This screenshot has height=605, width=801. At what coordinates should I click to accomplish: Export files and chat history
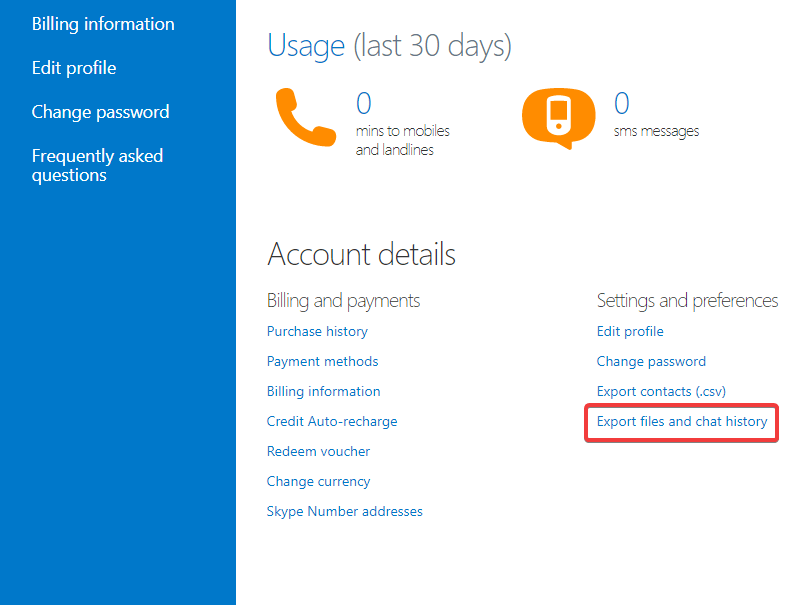(681, 421)
